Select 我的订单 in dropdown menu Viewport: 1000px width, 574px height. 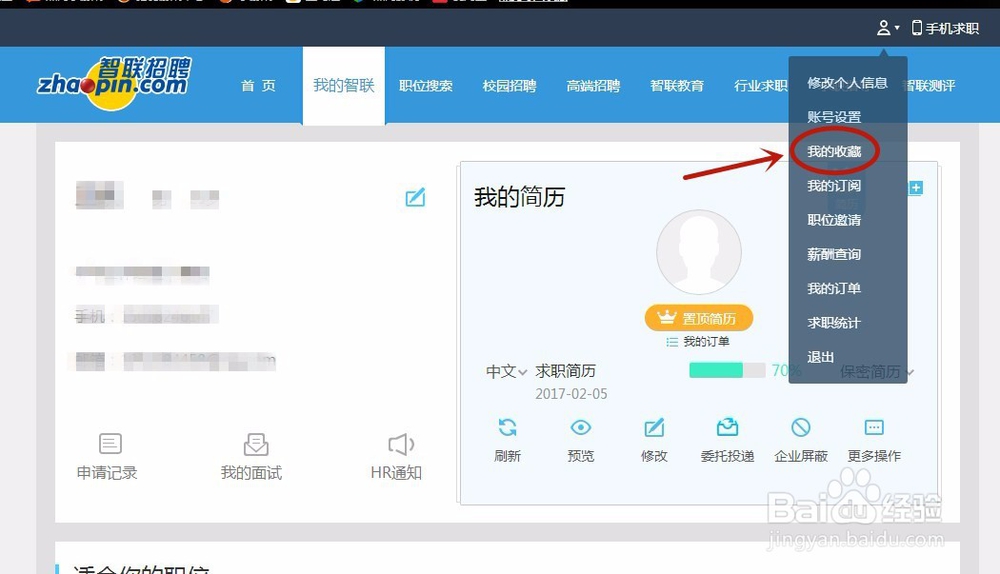pyautogui.click(x=834, y=288)
